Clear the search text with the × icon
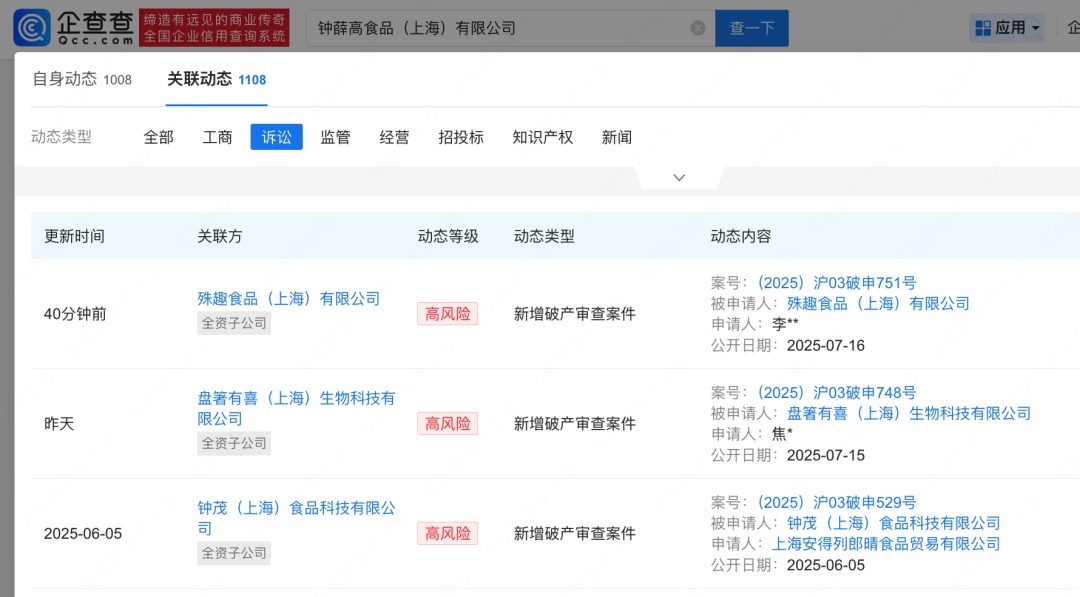 click(698, 27)
